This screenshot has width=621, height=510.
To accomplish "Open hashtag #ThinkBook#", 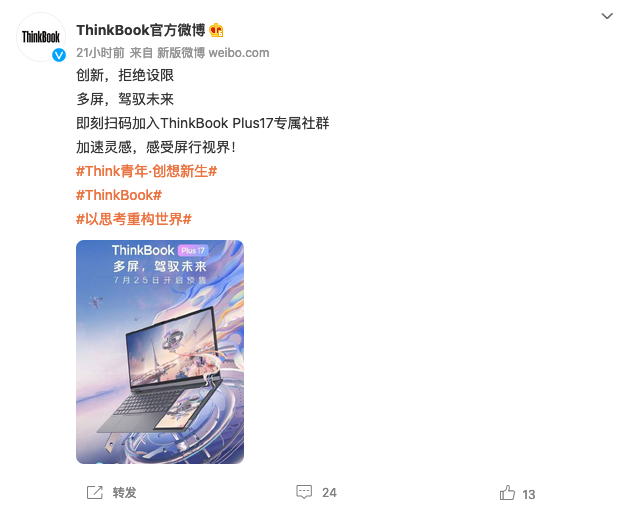I will point(119,195).
